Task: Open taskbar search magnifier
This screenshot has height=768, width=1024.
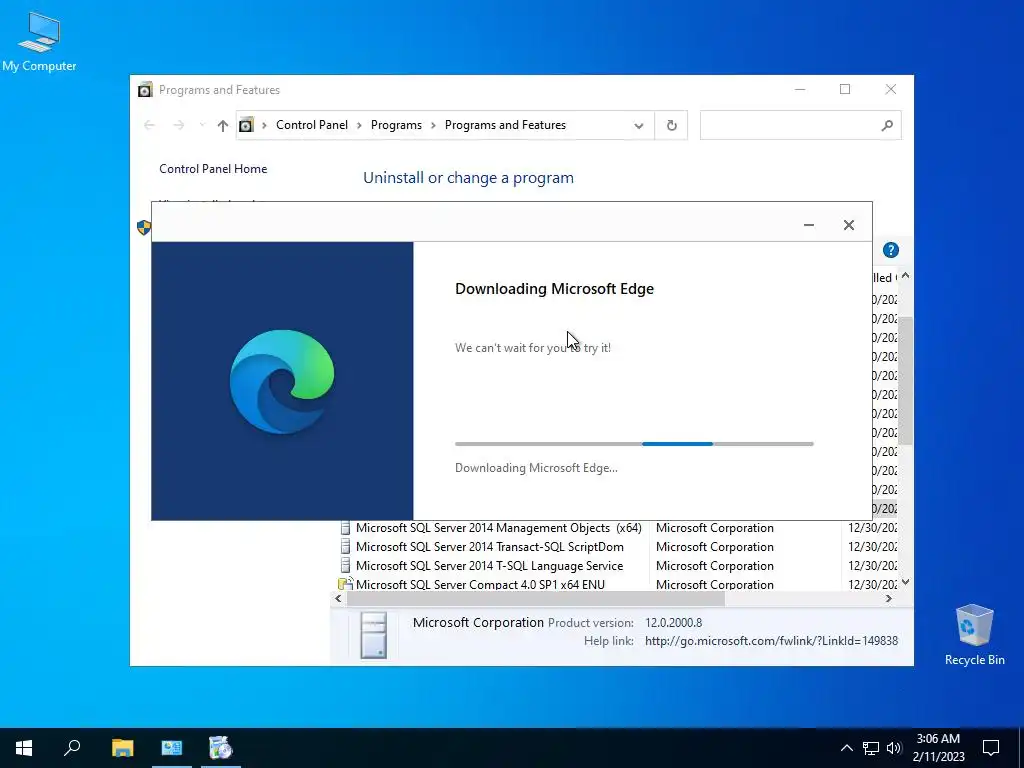Action: pos(72,748)
